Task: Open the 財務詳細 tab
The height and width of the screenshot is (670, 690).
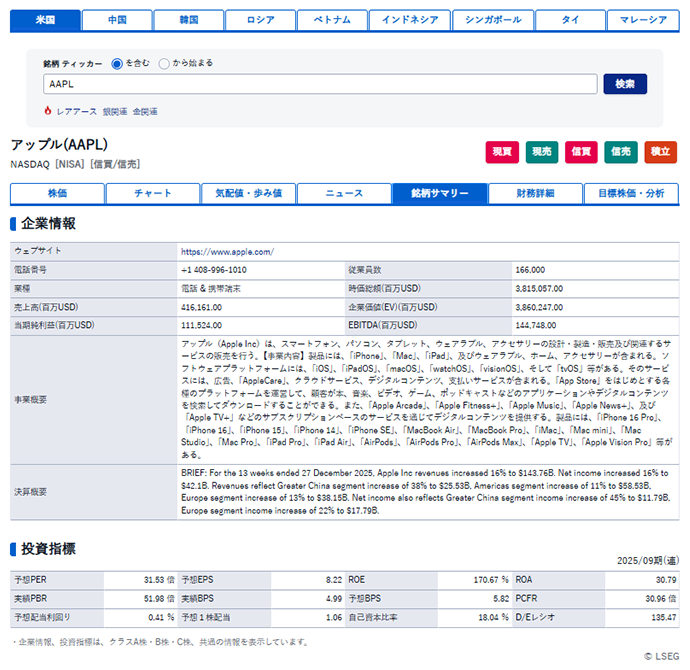Action: tap(535, 194)
